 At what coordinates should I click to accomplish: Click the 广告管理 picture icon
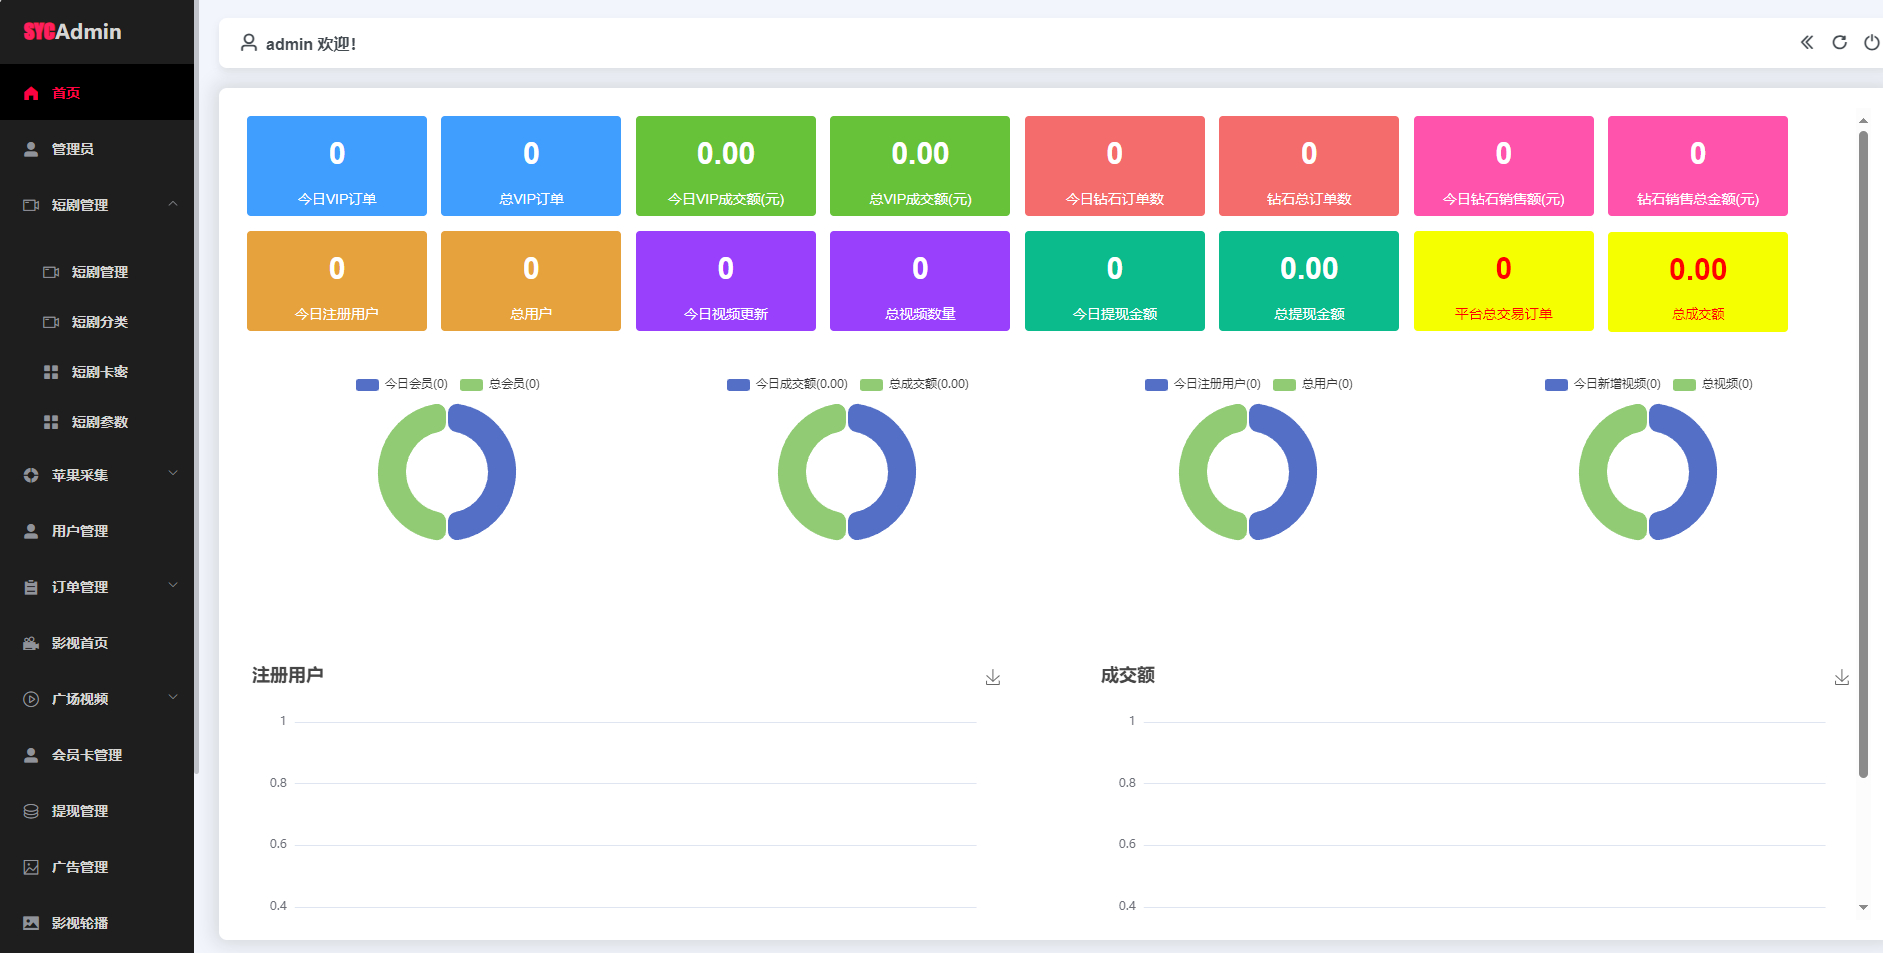(x=31, y=867)
